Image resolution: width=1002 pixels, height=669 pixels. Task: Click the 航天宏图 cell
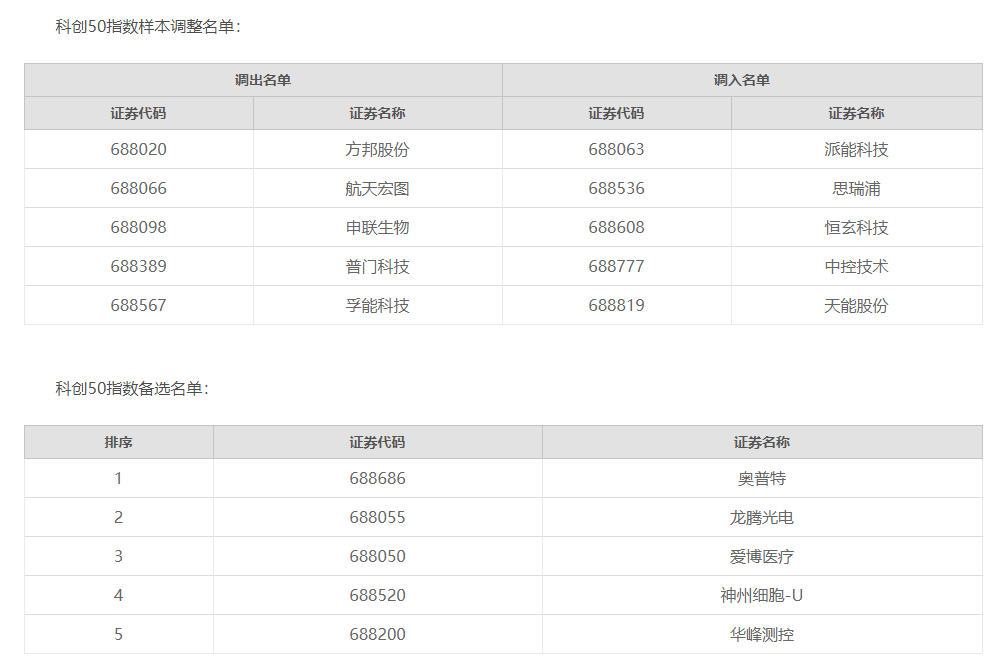pyautogui.click(x=377, y=188)
